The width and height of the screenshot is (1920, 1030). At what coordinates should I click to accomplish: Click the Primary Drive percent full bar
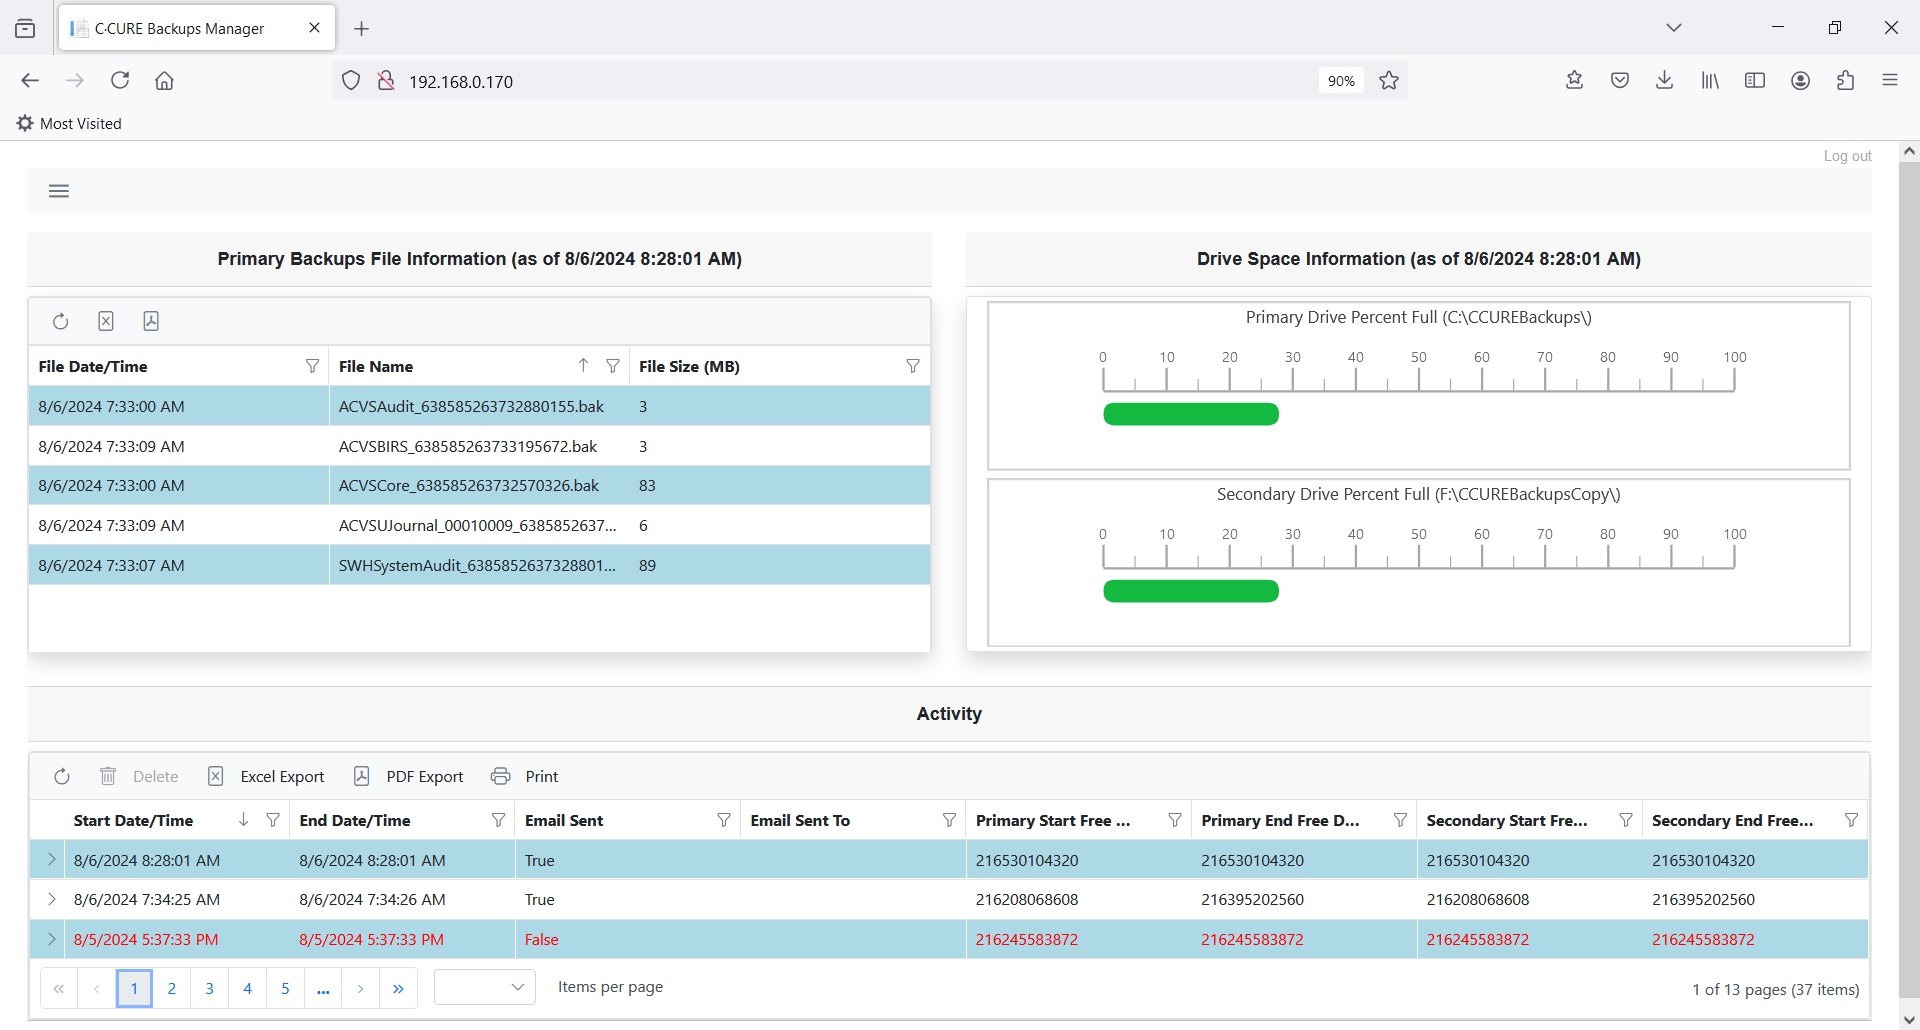(x=1191, y=414)
